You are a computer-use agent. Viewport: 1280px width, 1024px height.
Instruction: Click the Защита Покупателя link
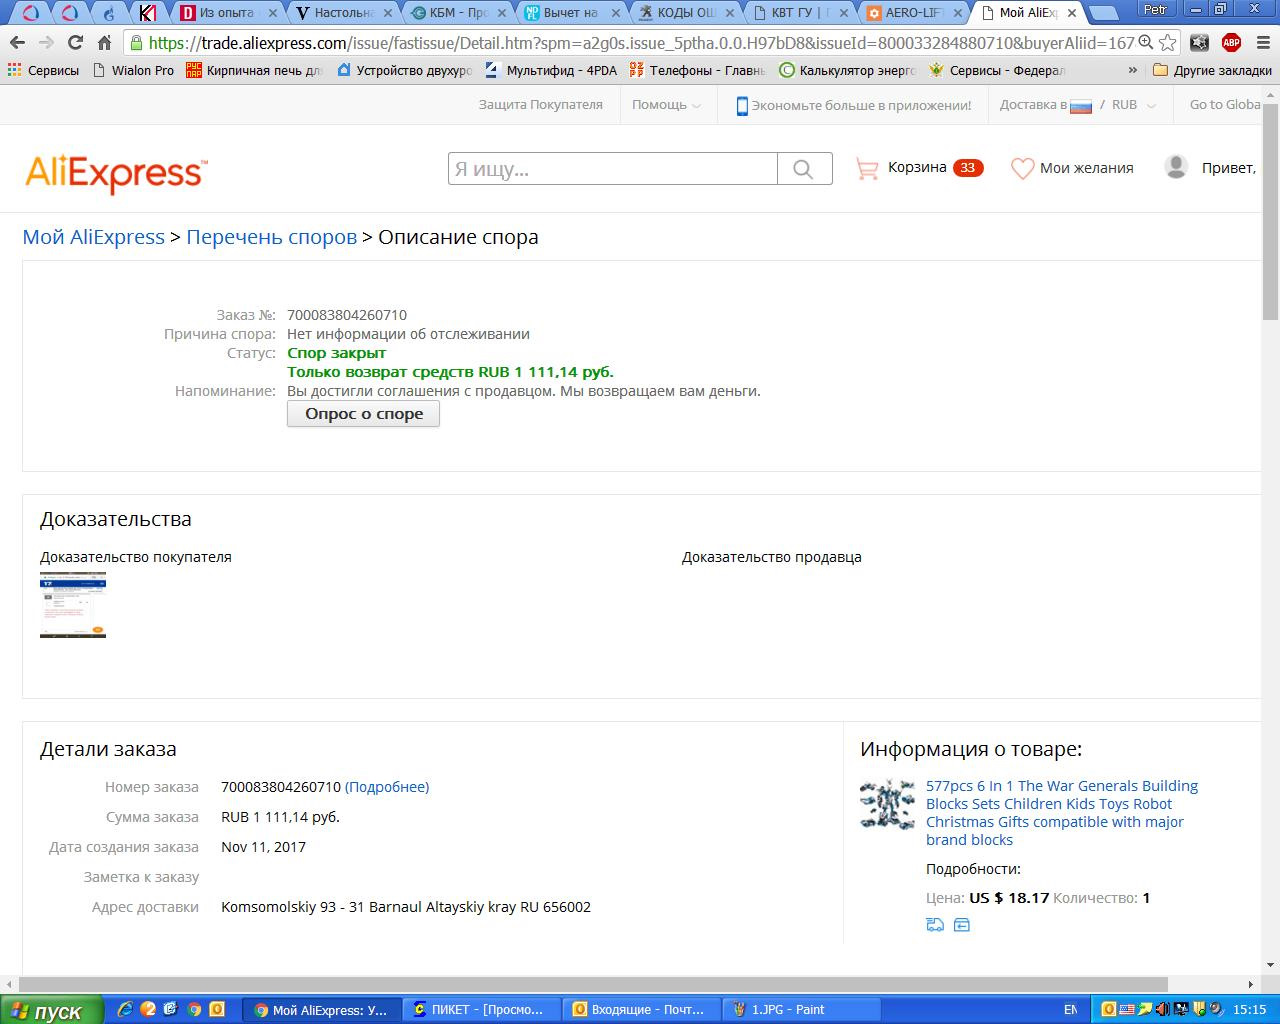(x=540, y=105)
